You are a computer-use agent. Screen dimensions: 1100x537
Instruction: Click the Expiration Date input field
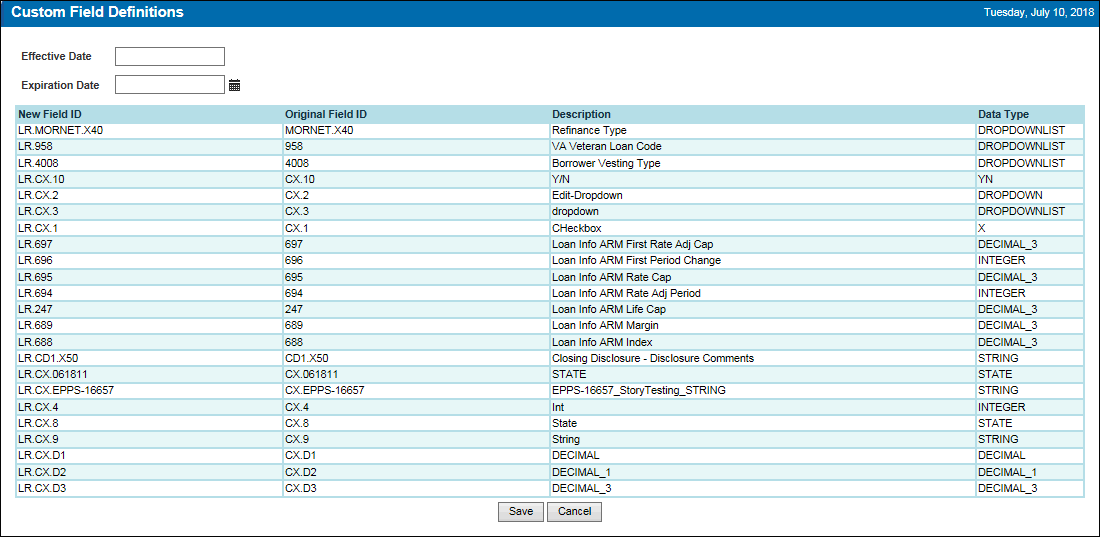click(x=170, y=85)
